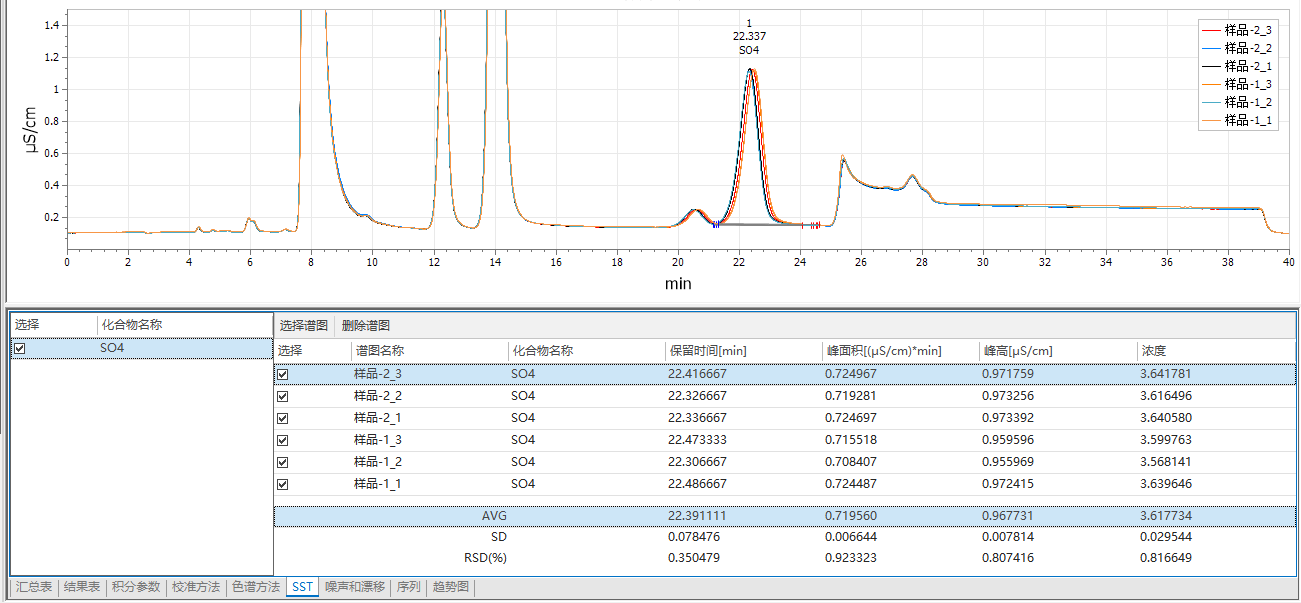Viewport: 1301px width, 603px height.
Task: Click the 删除谱图 button
Action: tap(365, 325)
